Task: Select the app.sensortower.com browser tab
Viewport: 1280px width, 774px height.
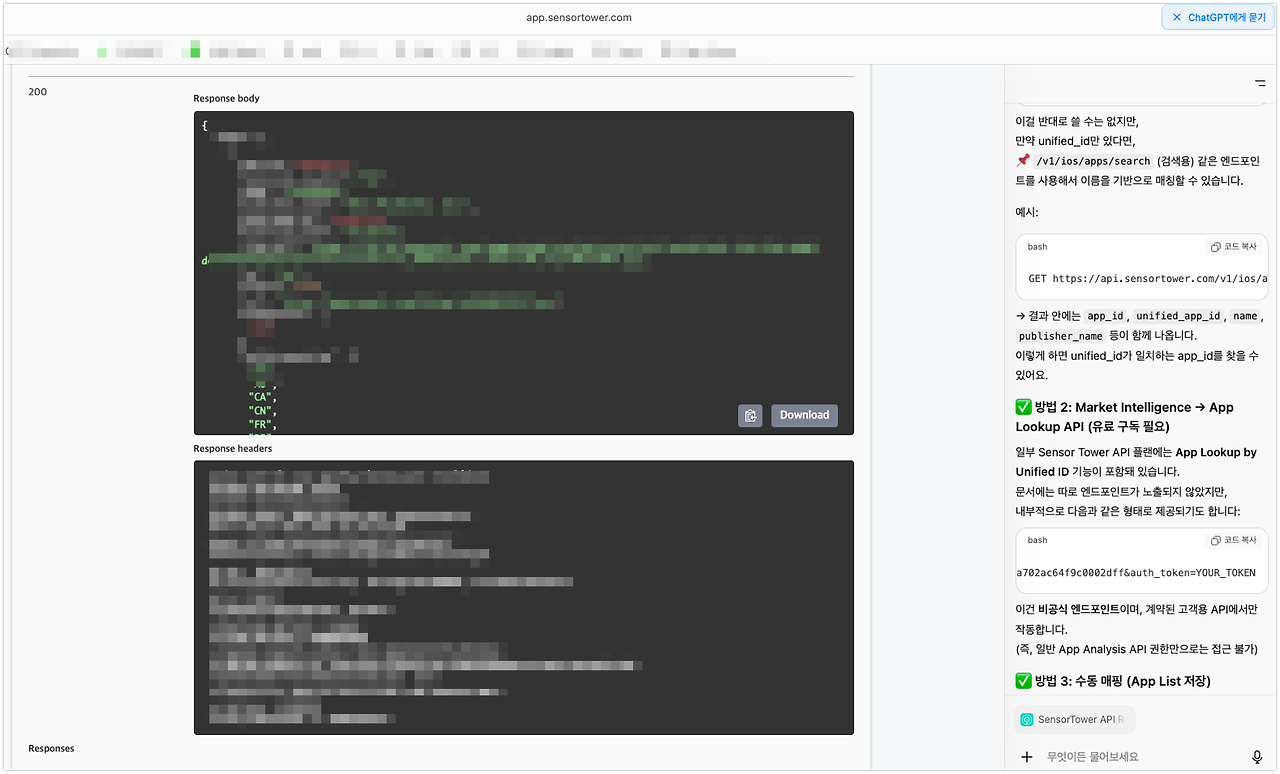Action: (640, 16)
